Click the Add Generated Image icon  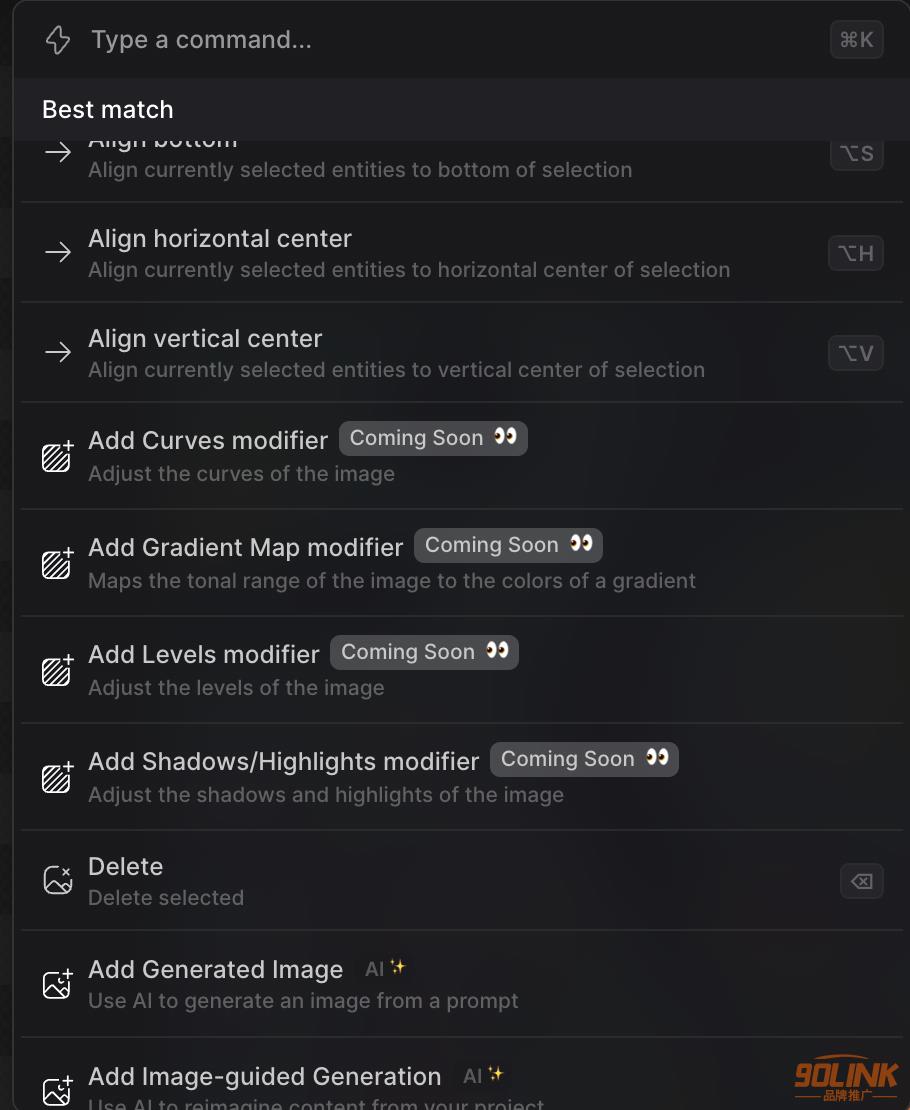(57, 984)
